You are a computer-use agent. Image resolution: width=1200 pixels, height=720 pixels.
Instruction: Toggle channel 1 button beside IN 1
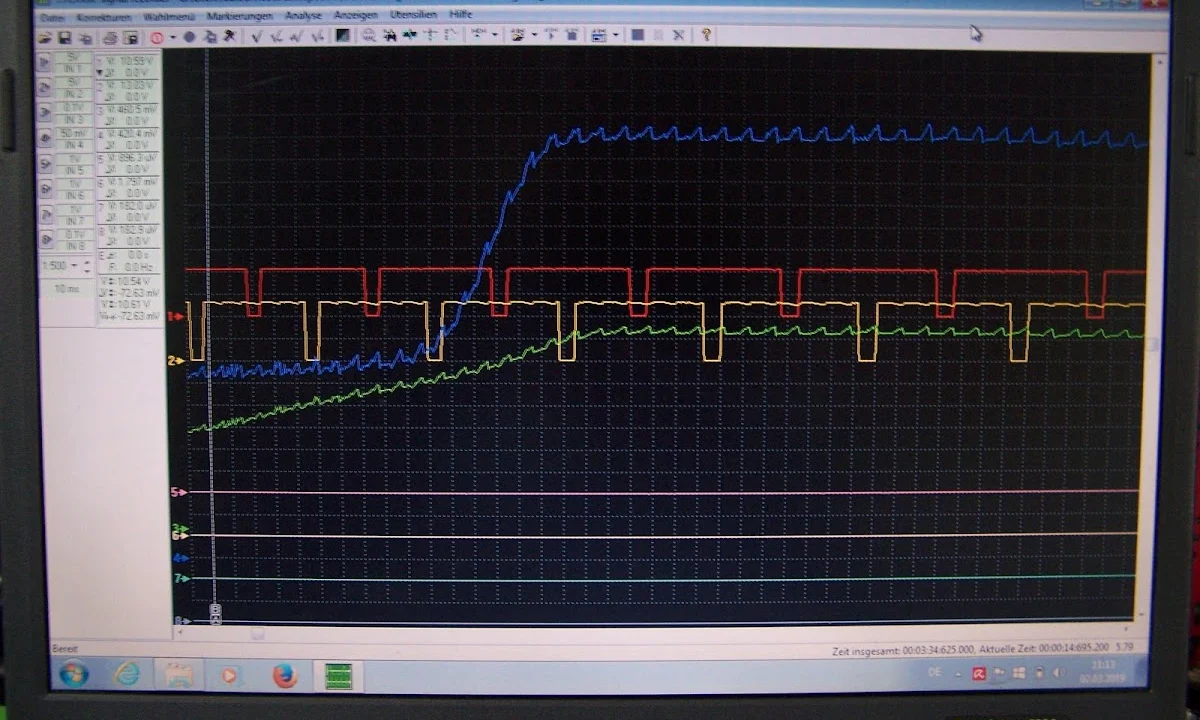[x=45, y=62]
